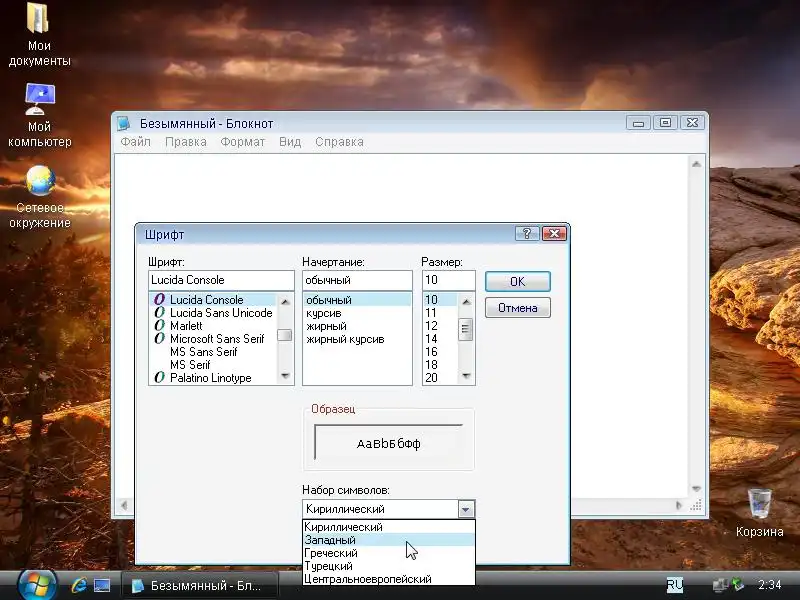Choose Центральноевропейский from the dropdown list

coord(389,579)
